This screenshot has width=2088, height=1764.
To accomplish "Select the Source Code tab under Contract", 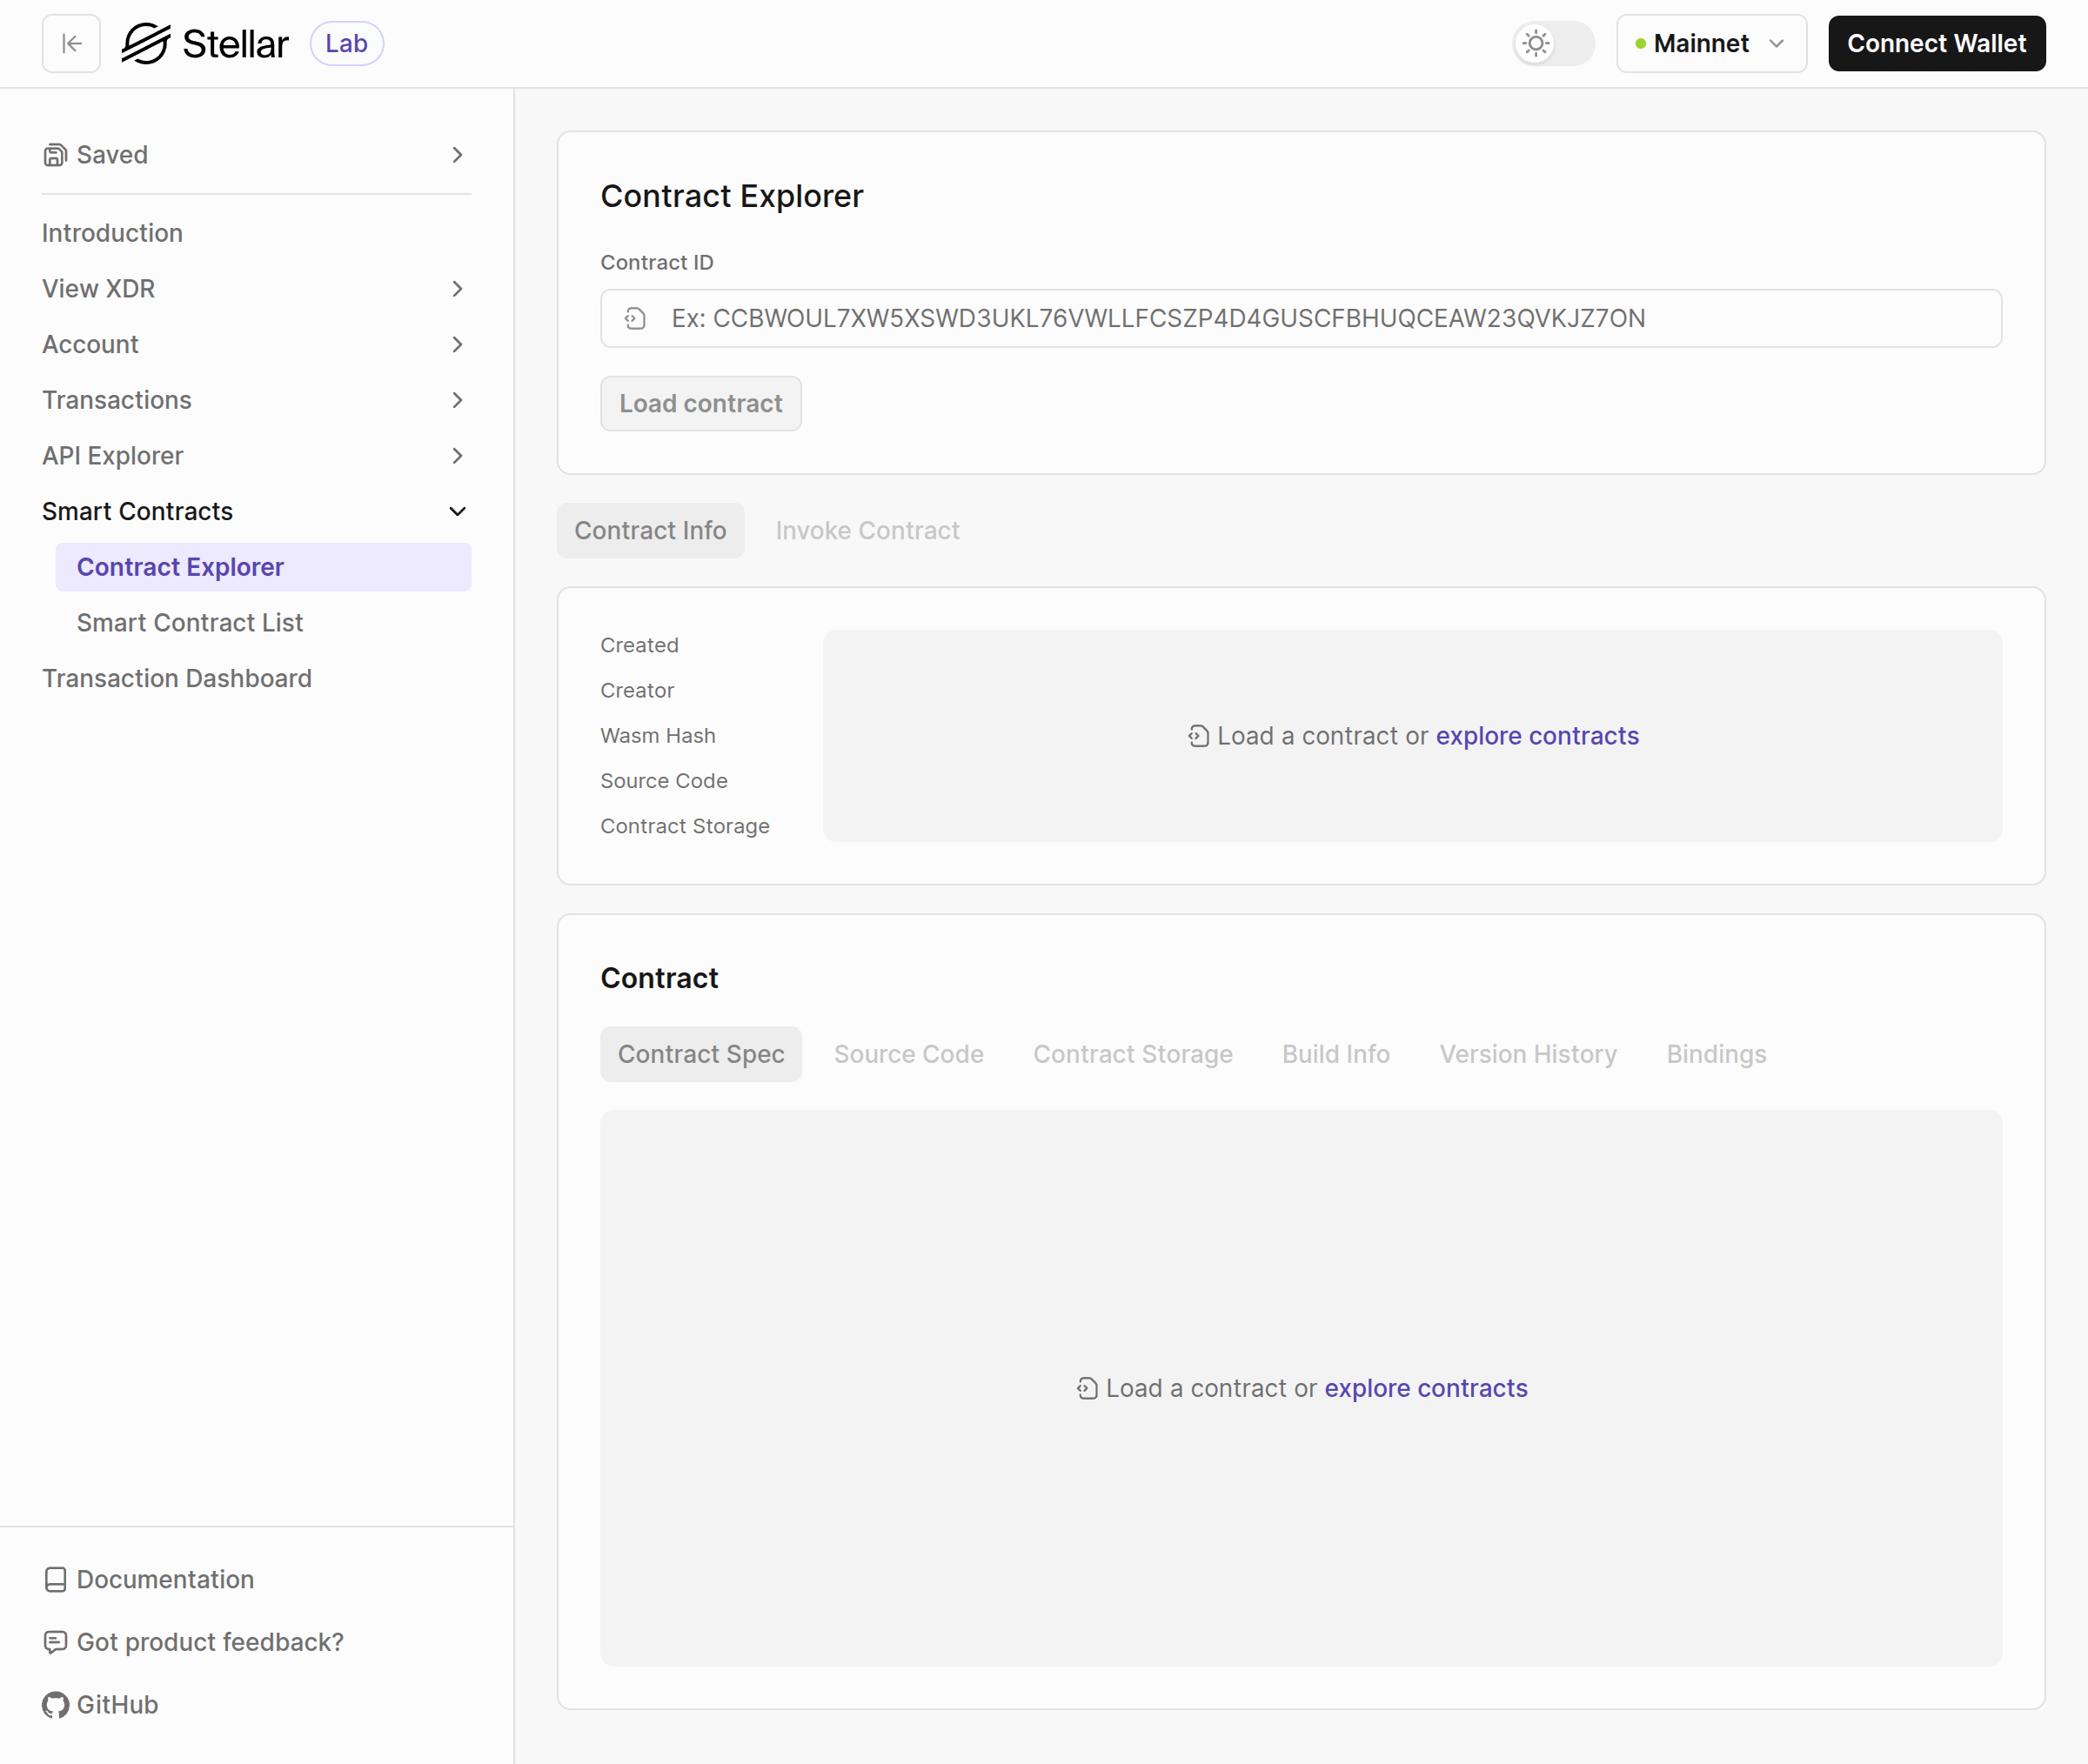I will pos(909,1054).
